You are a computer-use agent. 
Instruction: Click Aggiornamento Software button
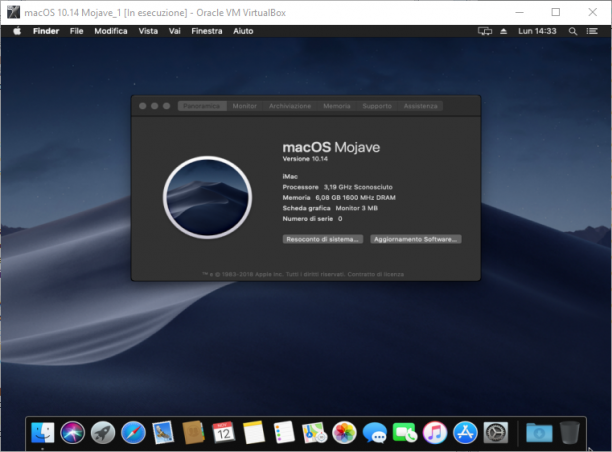(416, 239)
